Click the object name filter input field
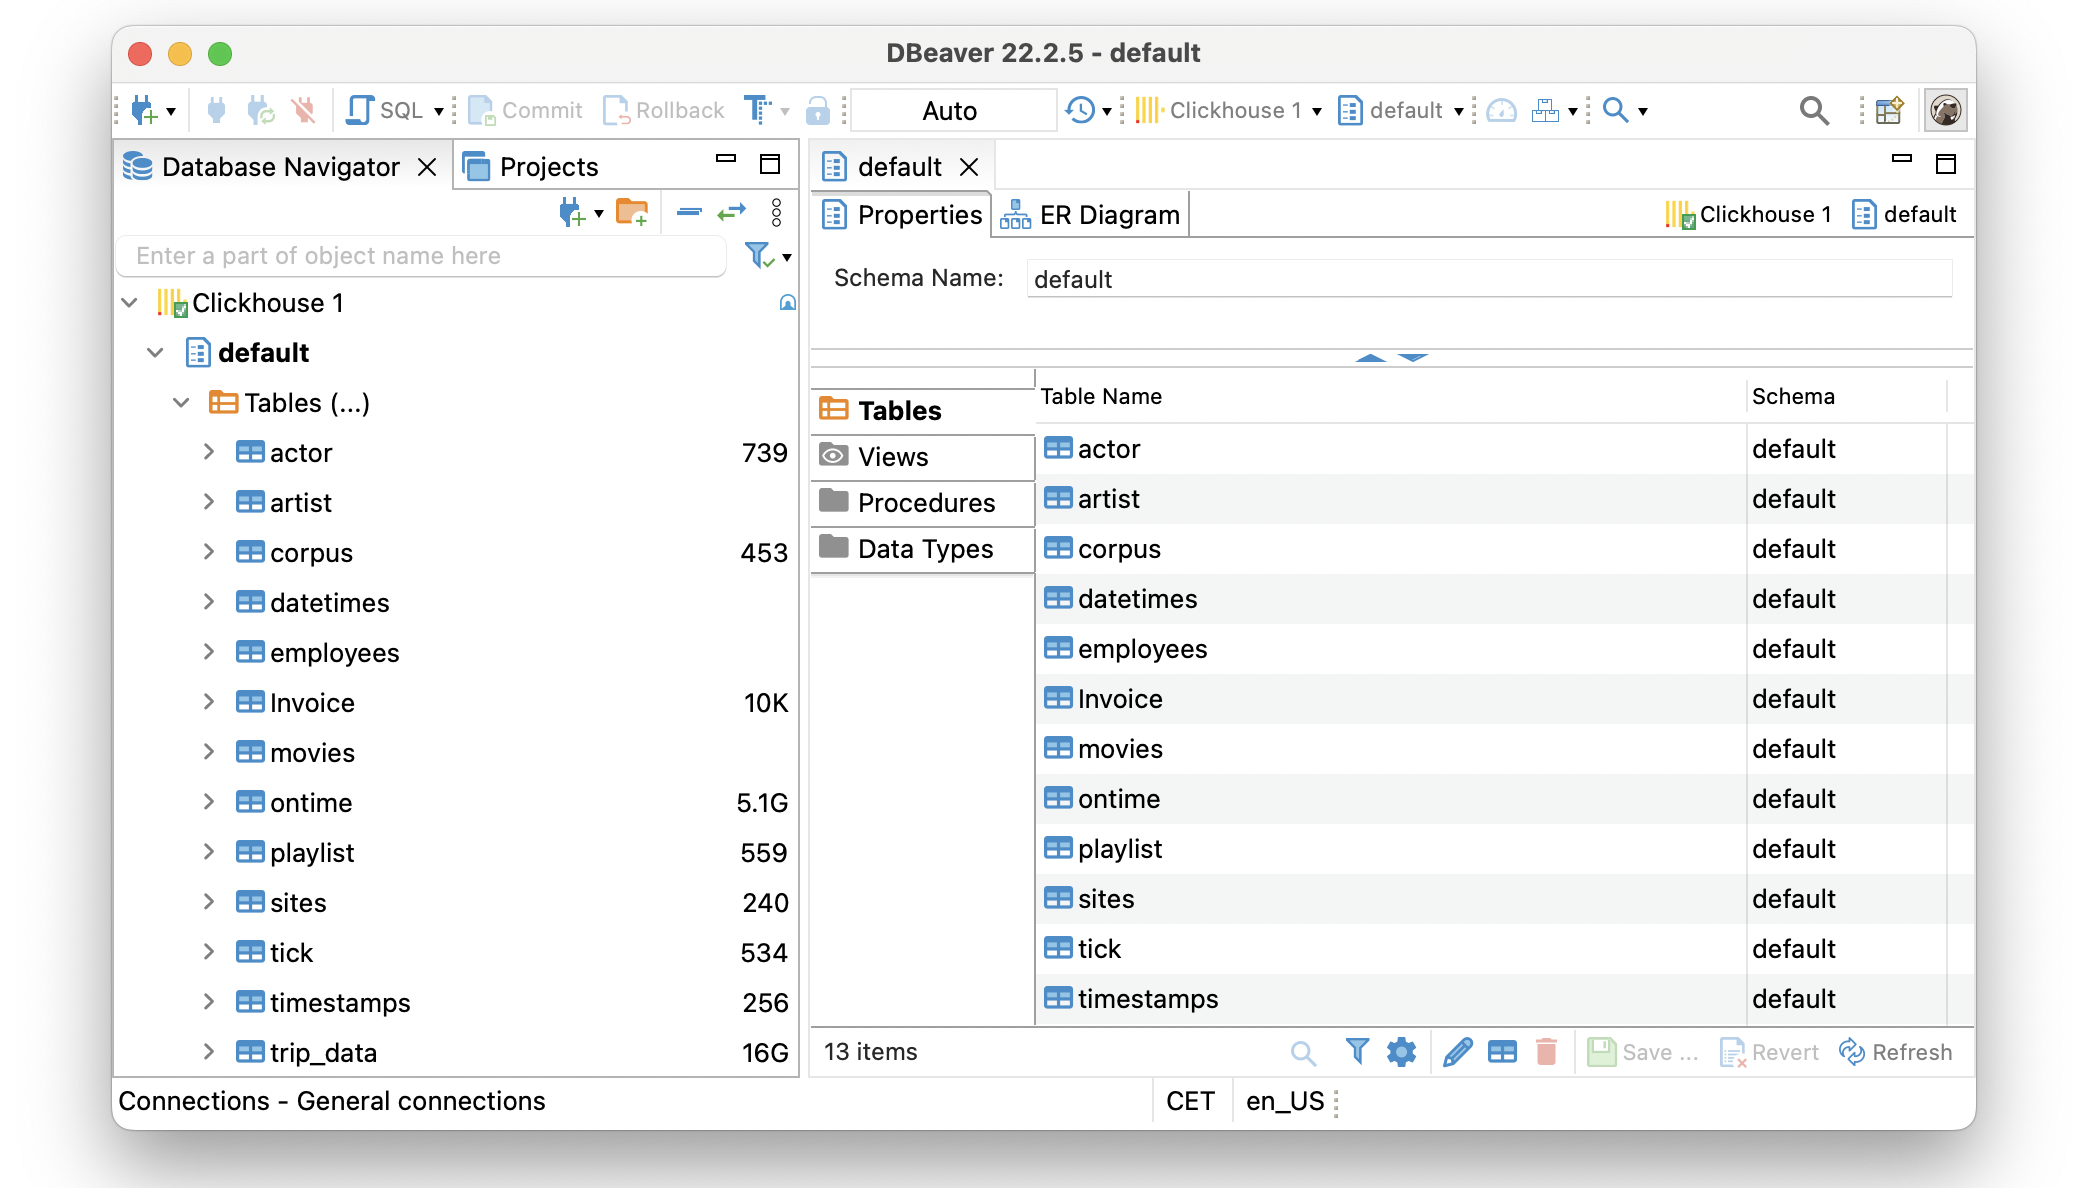This screenshot has width=2088, height=1188. (421, 256)
